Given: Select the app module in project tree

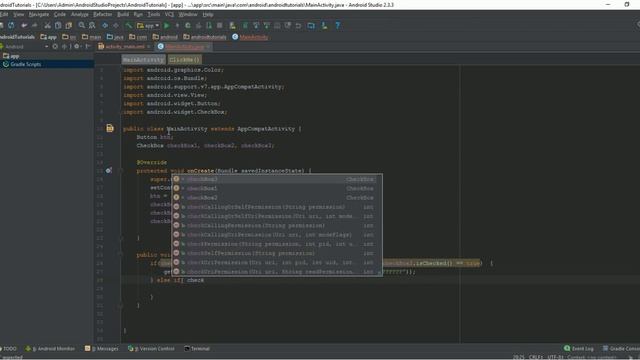Looking at the screenshot, I should pos(11,56).
